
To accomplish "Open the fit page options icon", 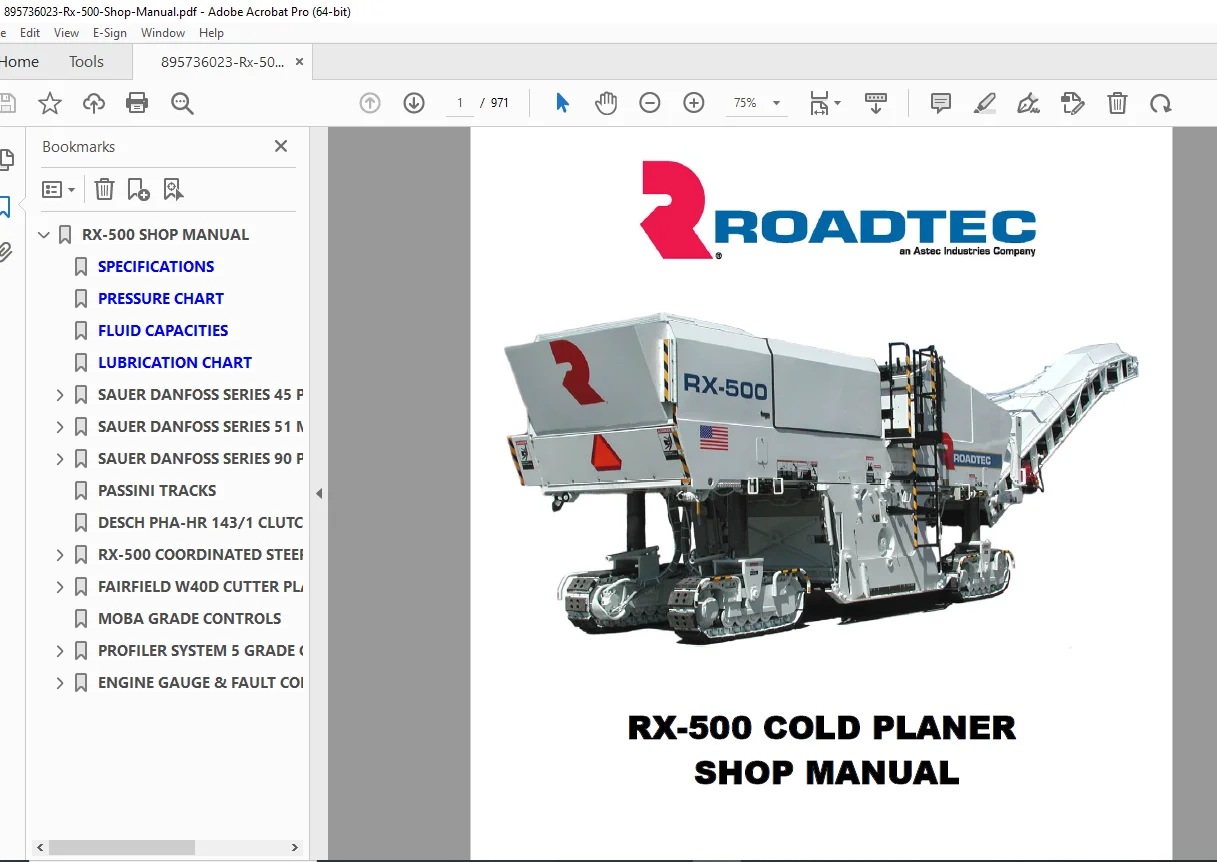I will (x=824, y=103).
